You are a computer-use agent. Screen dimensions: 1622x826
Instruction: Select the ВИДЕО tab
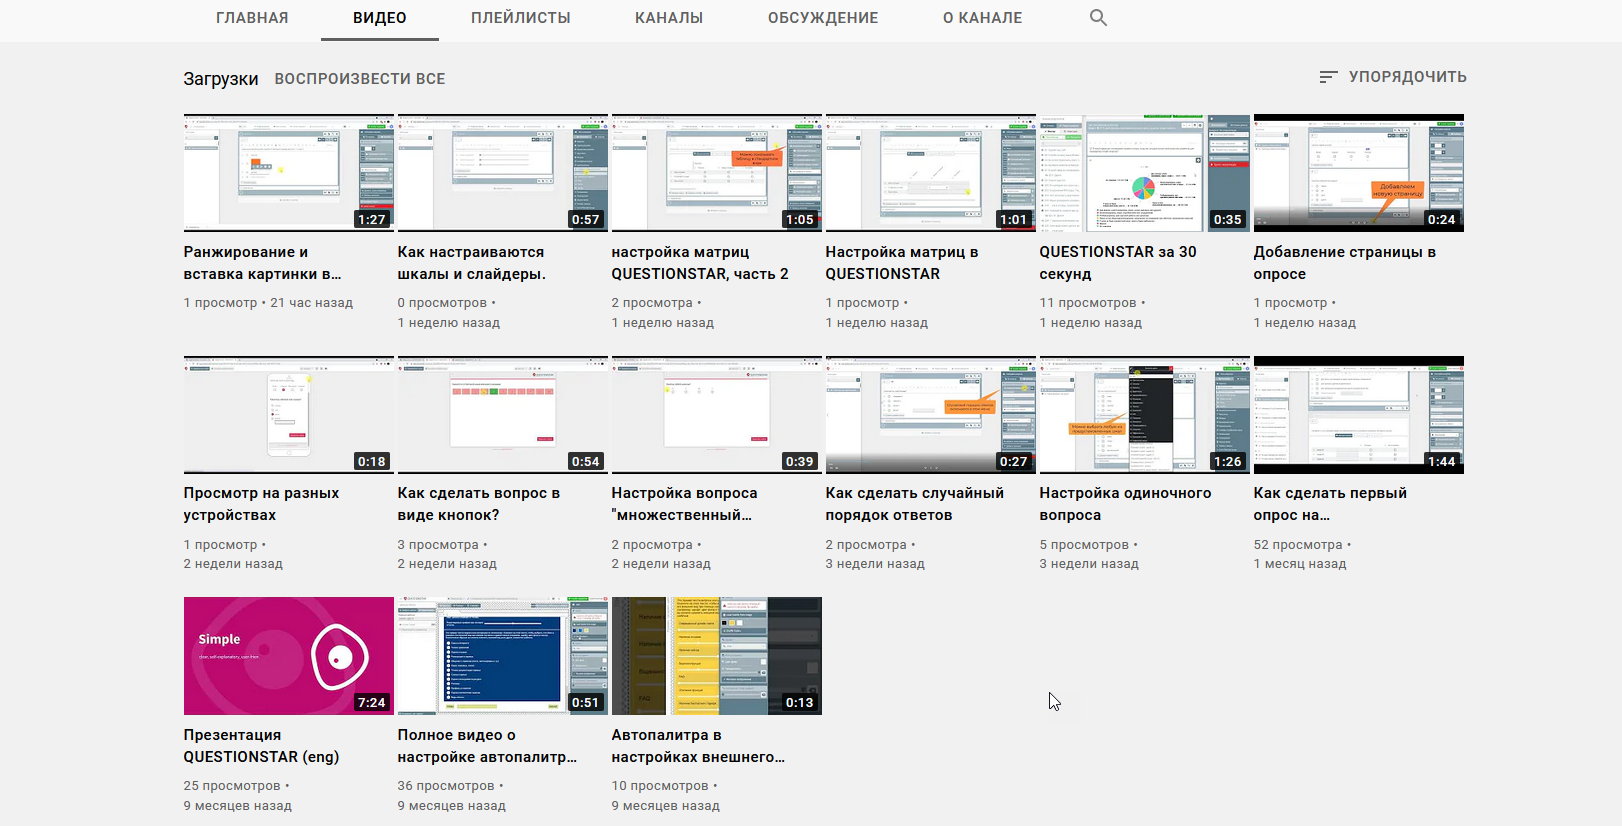(380, 18)
